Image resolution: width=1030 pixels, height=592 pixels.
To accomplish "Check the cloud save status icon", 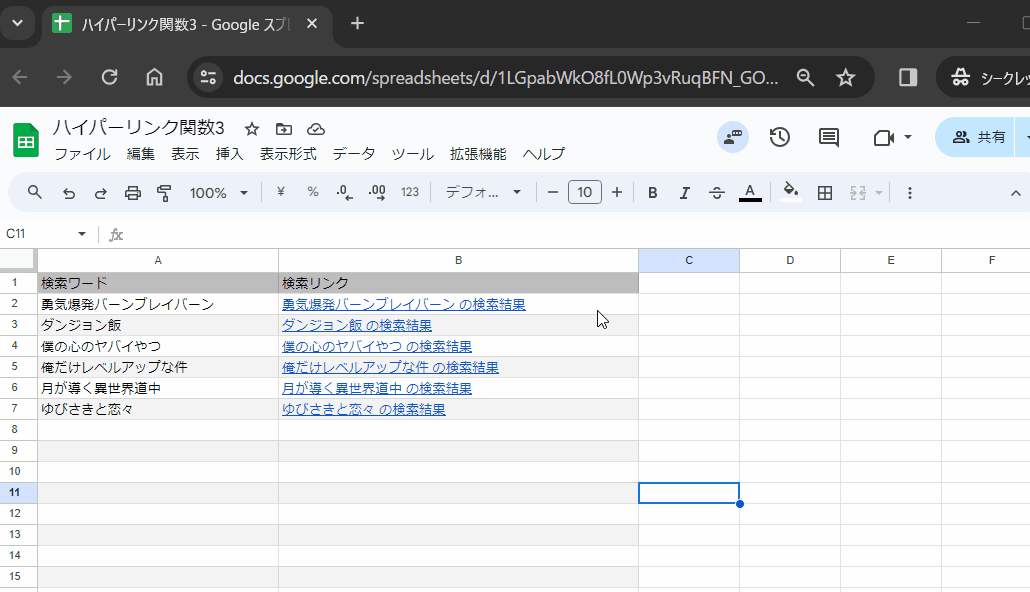I will click(316, 129).
